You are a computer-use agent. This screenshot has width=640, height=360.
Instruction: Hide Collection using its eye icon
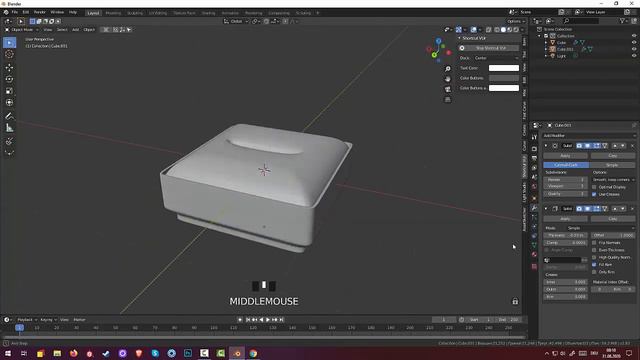coord(634,36)
